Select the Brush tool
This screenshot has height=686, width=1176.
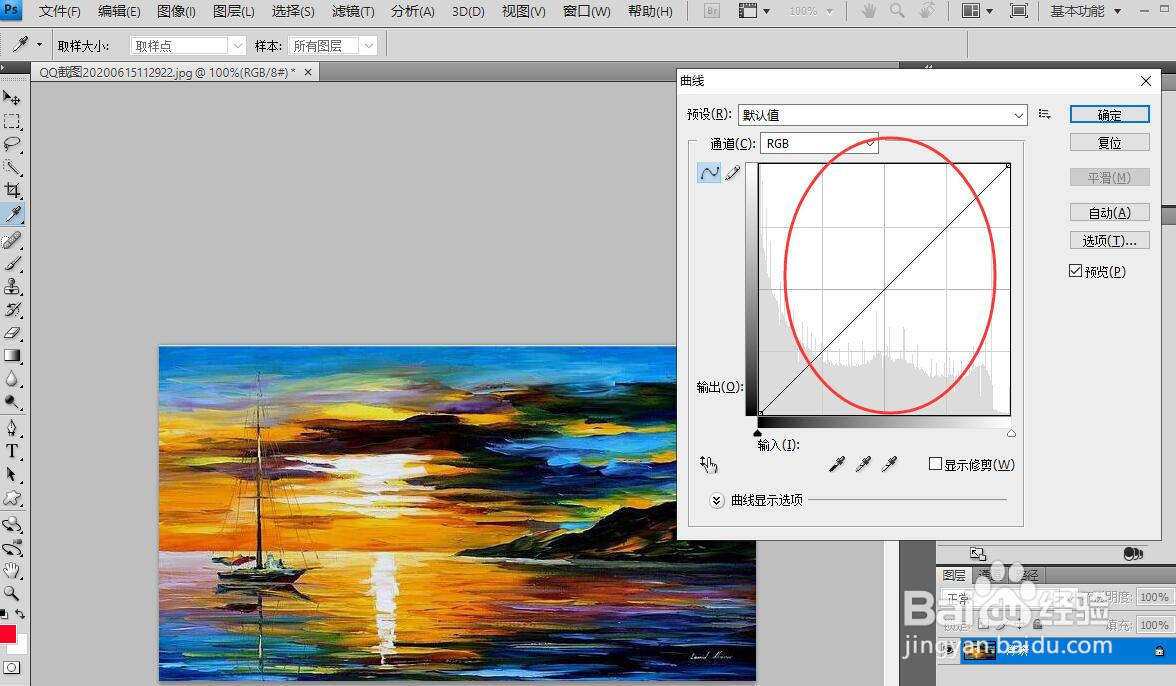(x=12, y=264)
